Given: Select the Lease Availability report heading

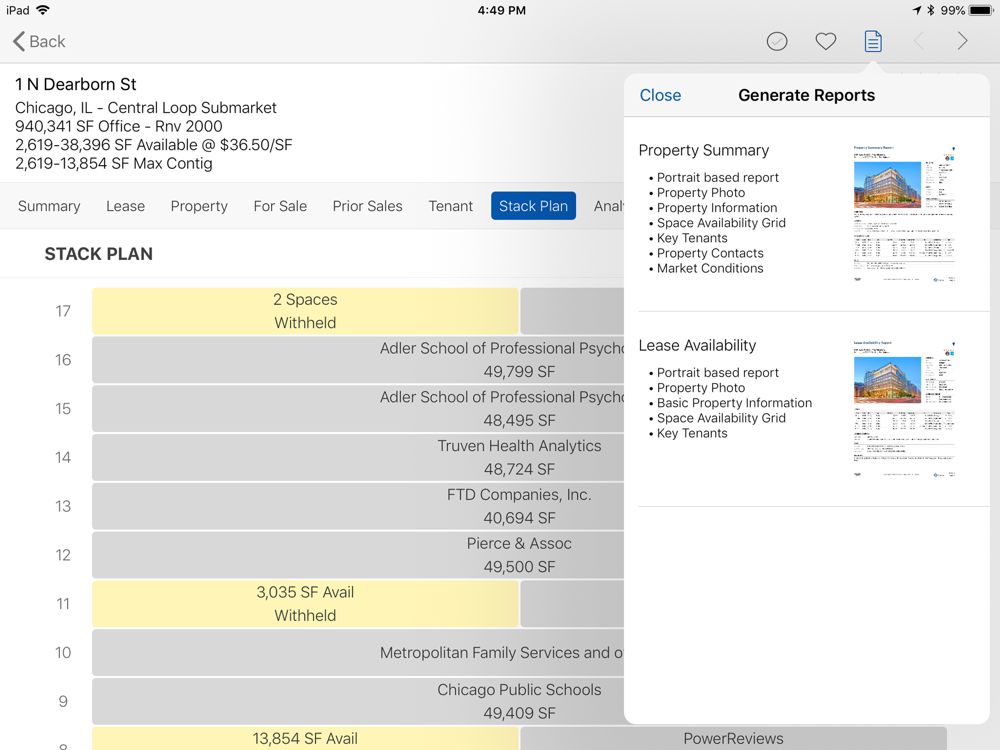Looking at the screenshot, I should click(697, 346).
